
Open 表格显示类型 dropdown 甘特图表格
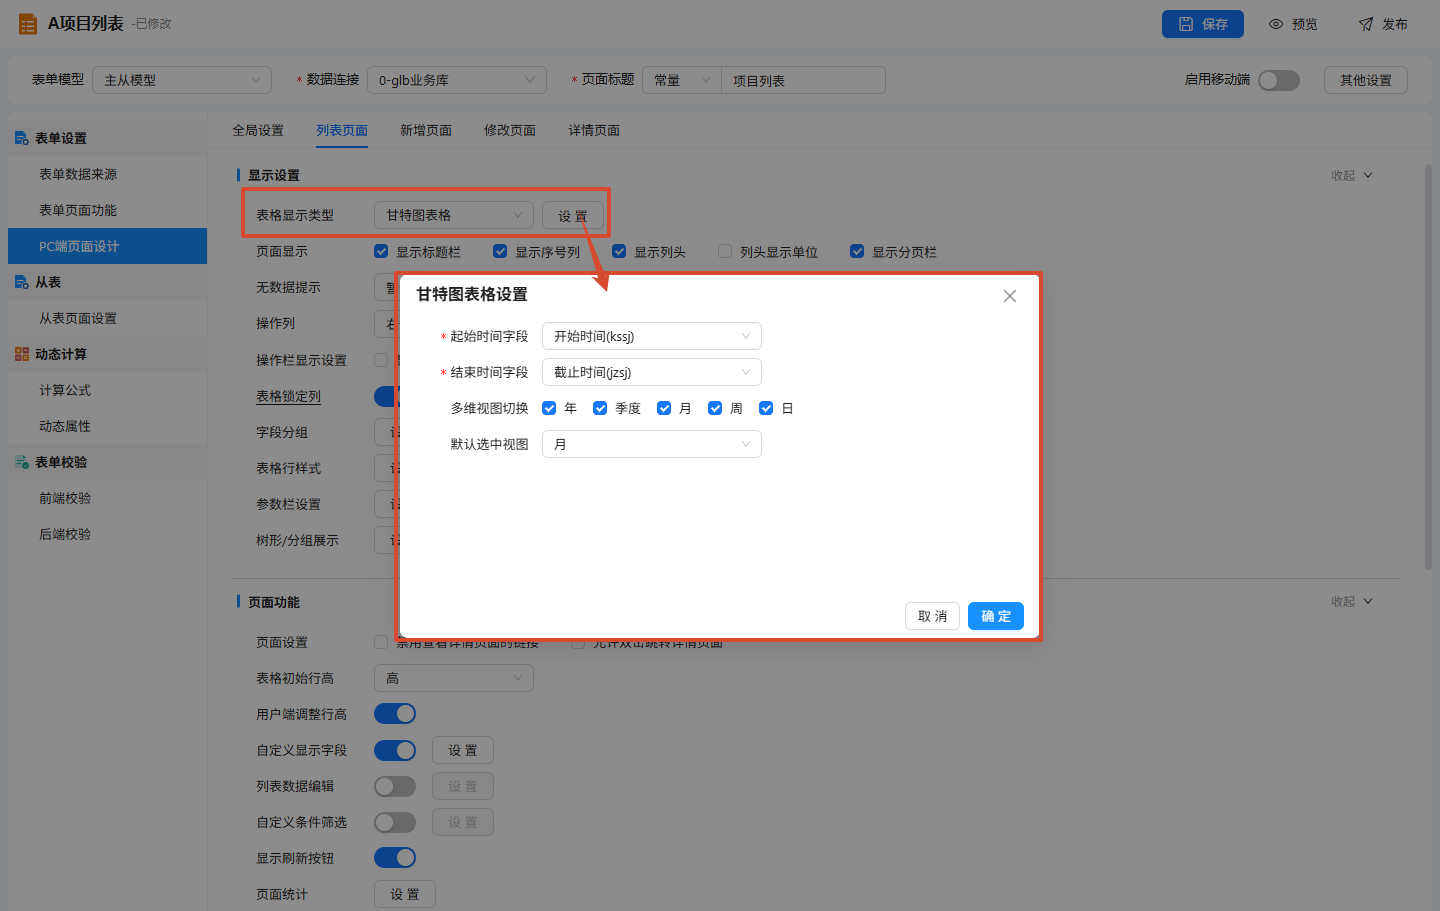[x=454, y=215]
